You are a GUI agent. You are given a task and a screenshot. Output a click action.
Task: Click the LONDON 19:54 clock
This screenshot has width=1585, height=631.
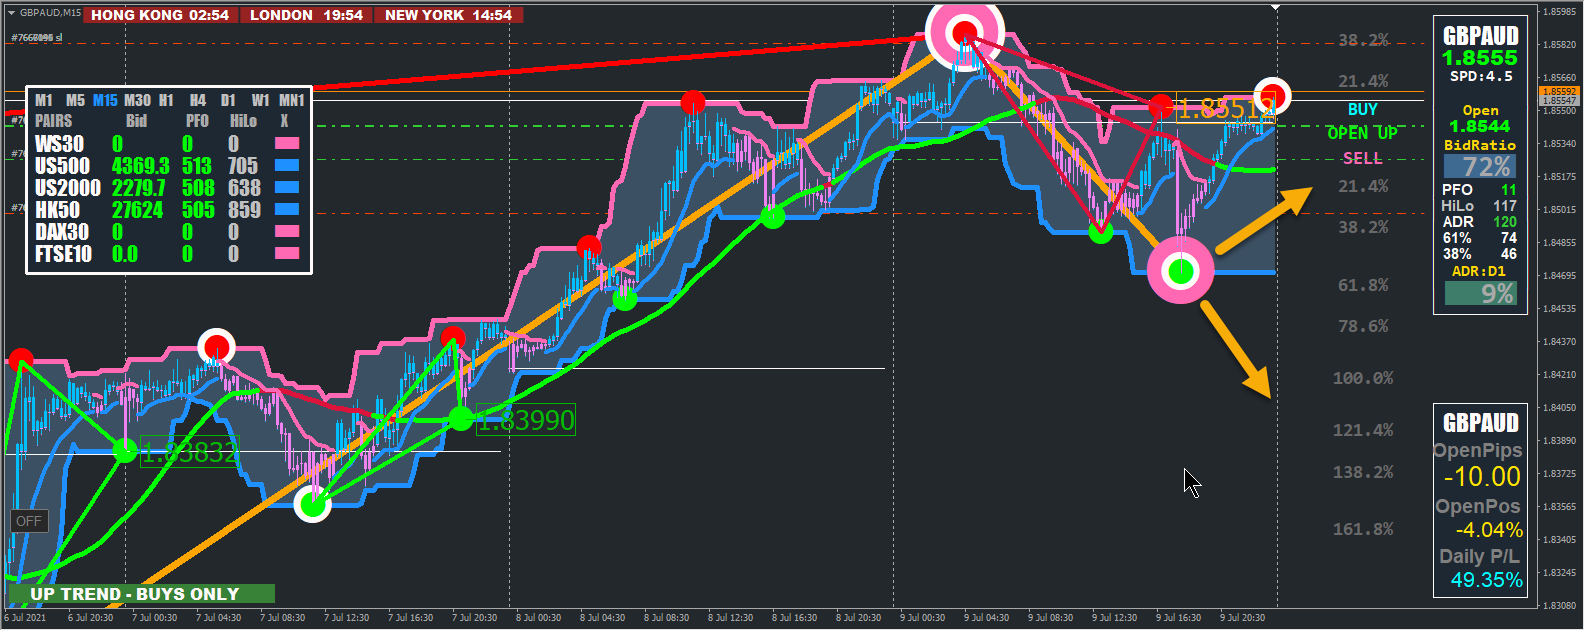click(306, 15)
